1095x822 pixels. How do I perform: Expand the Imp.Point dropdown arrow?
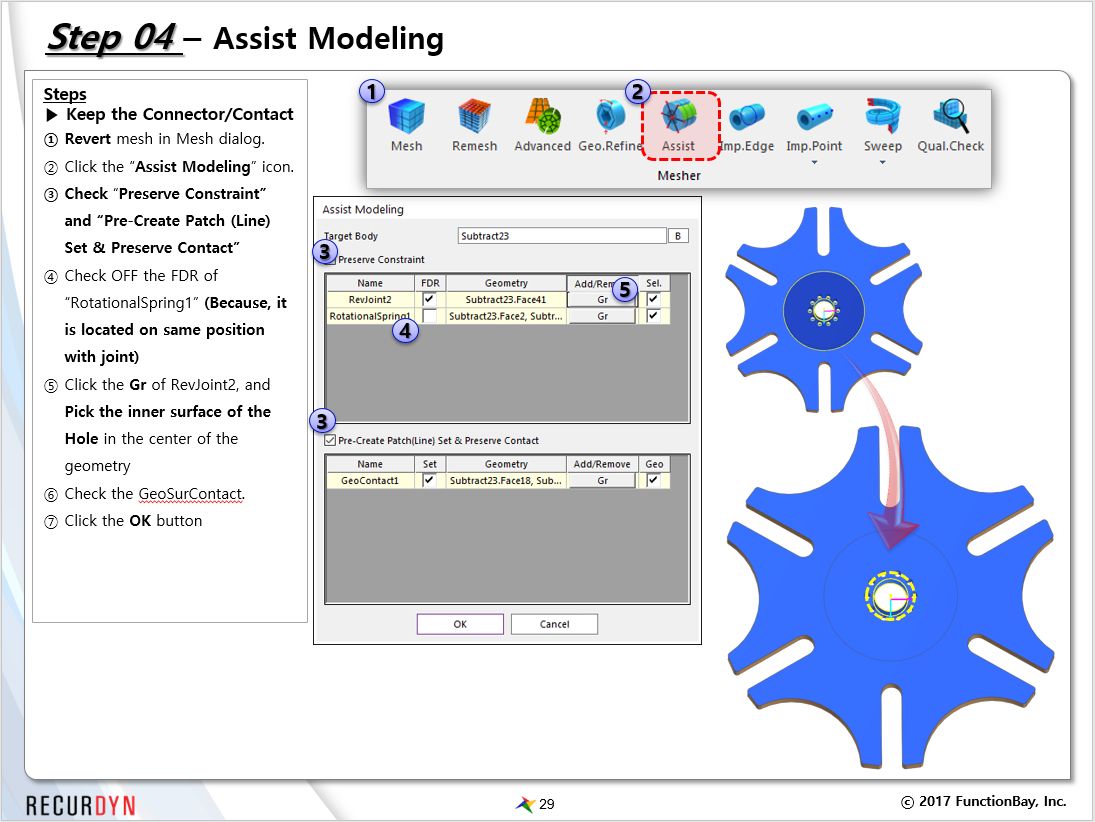coord(814,162)
